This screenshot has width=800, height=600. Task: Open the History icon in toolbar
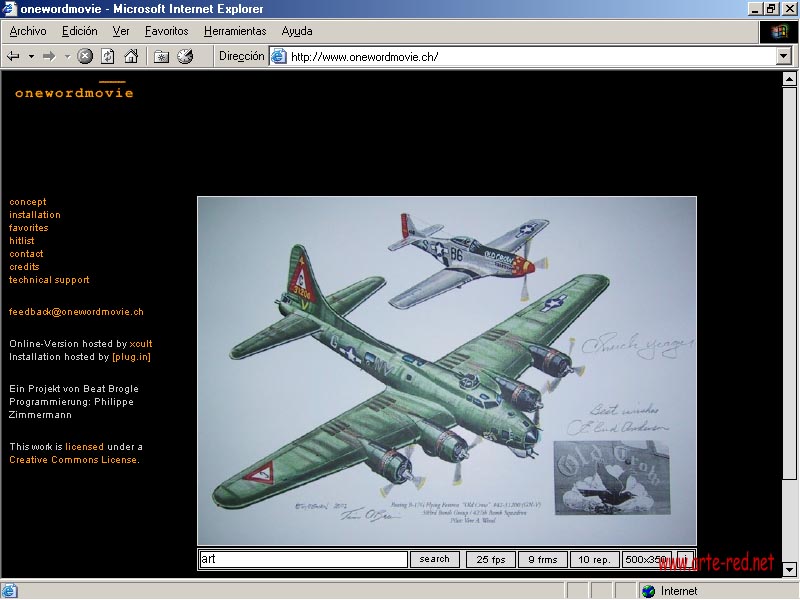click(x=185, y=57)
